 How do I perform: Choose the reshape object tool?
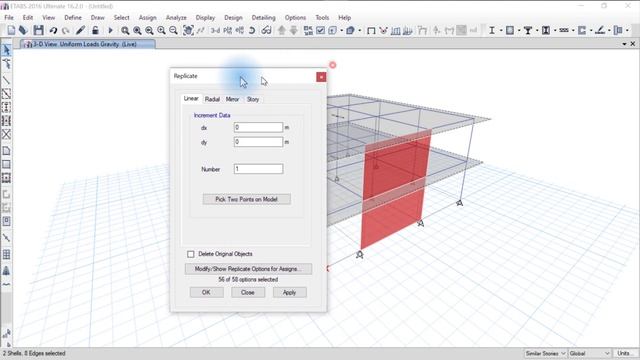click(x=7, y=64)
